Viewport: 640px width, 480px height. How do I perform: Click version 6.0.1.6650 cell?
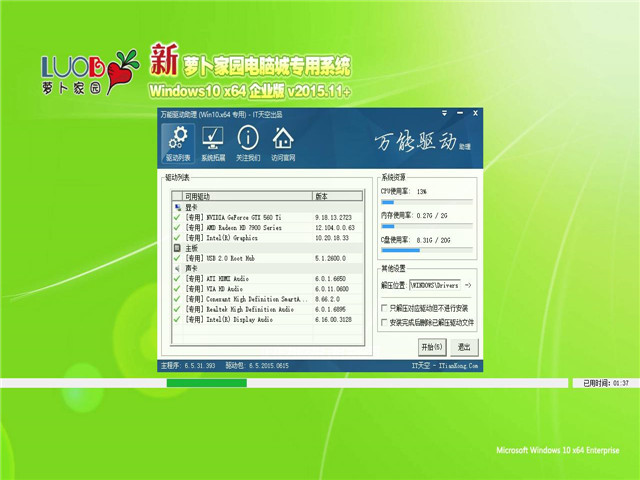(330, 279)
